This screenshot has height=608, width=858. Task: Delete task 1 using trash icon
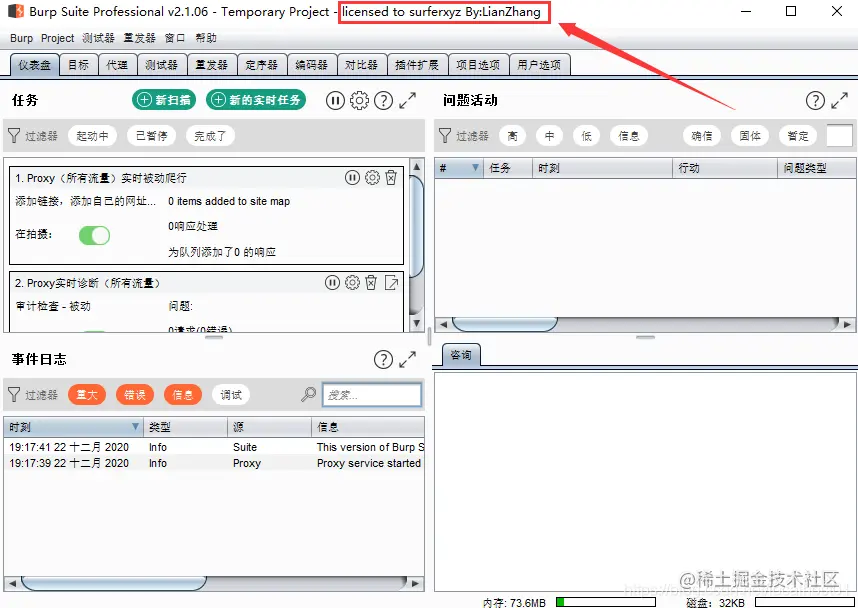click(391, 177)
